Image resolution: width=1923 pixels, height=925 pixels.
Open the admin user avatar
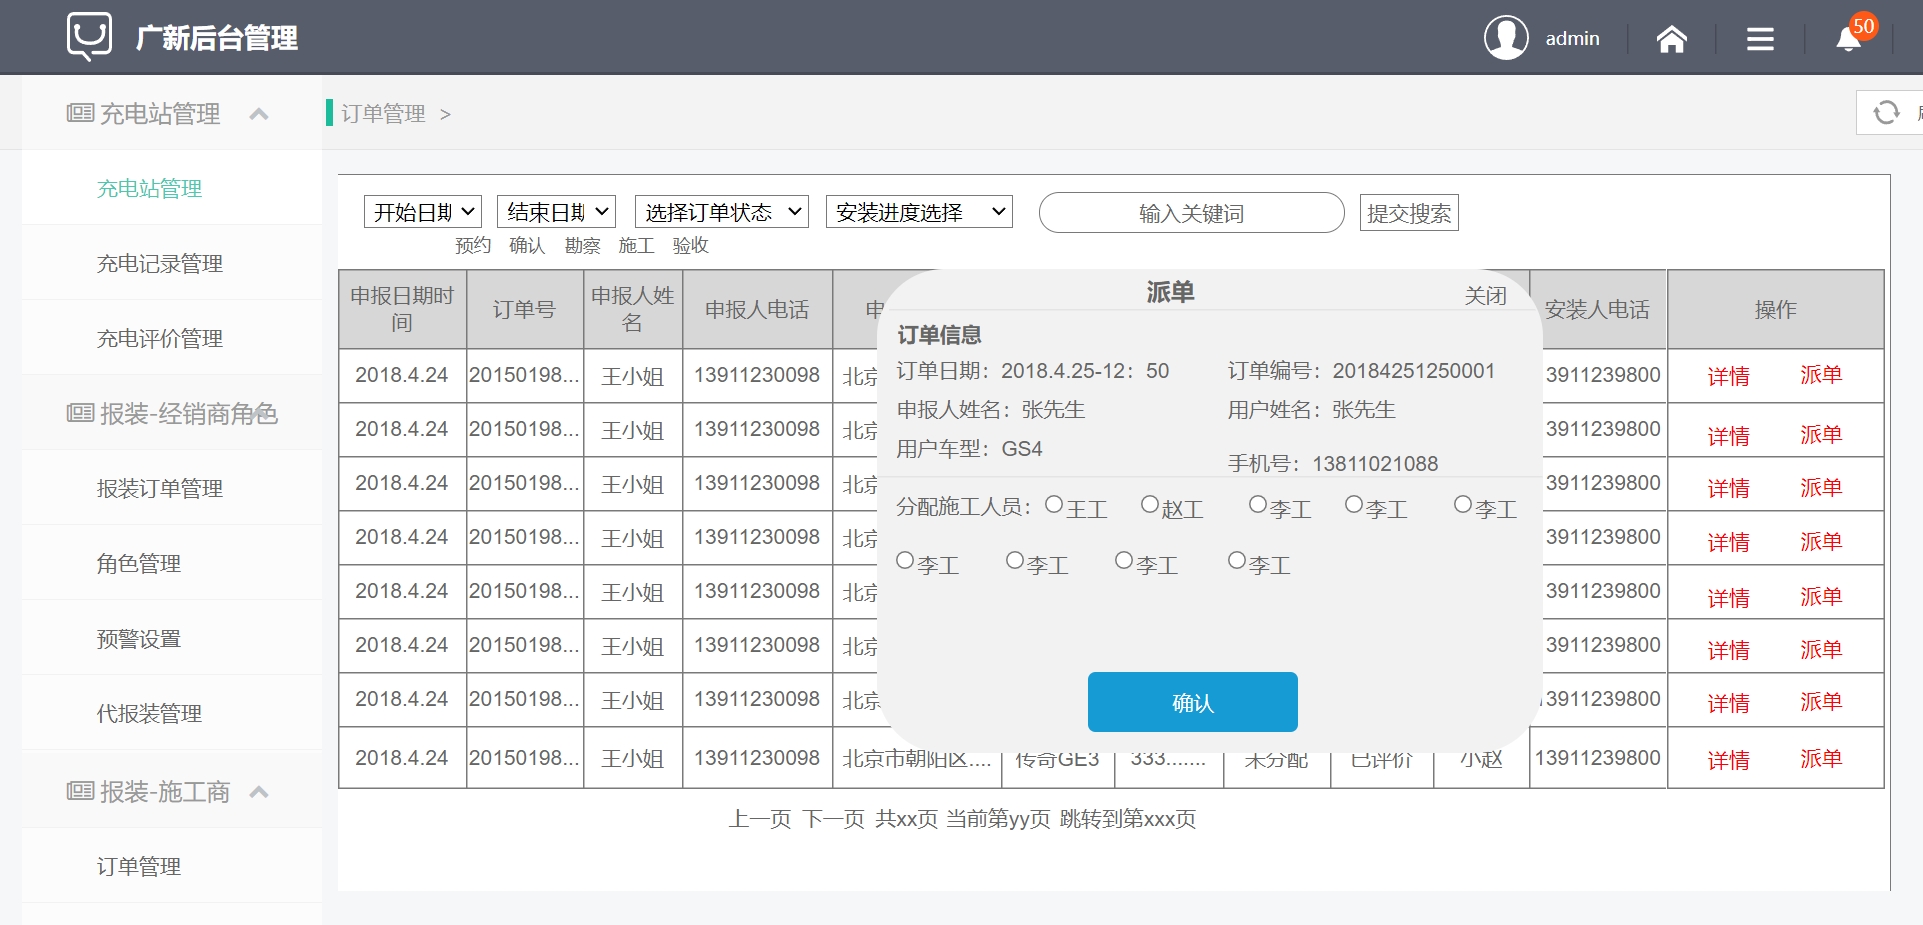[x=1506, y=38]
